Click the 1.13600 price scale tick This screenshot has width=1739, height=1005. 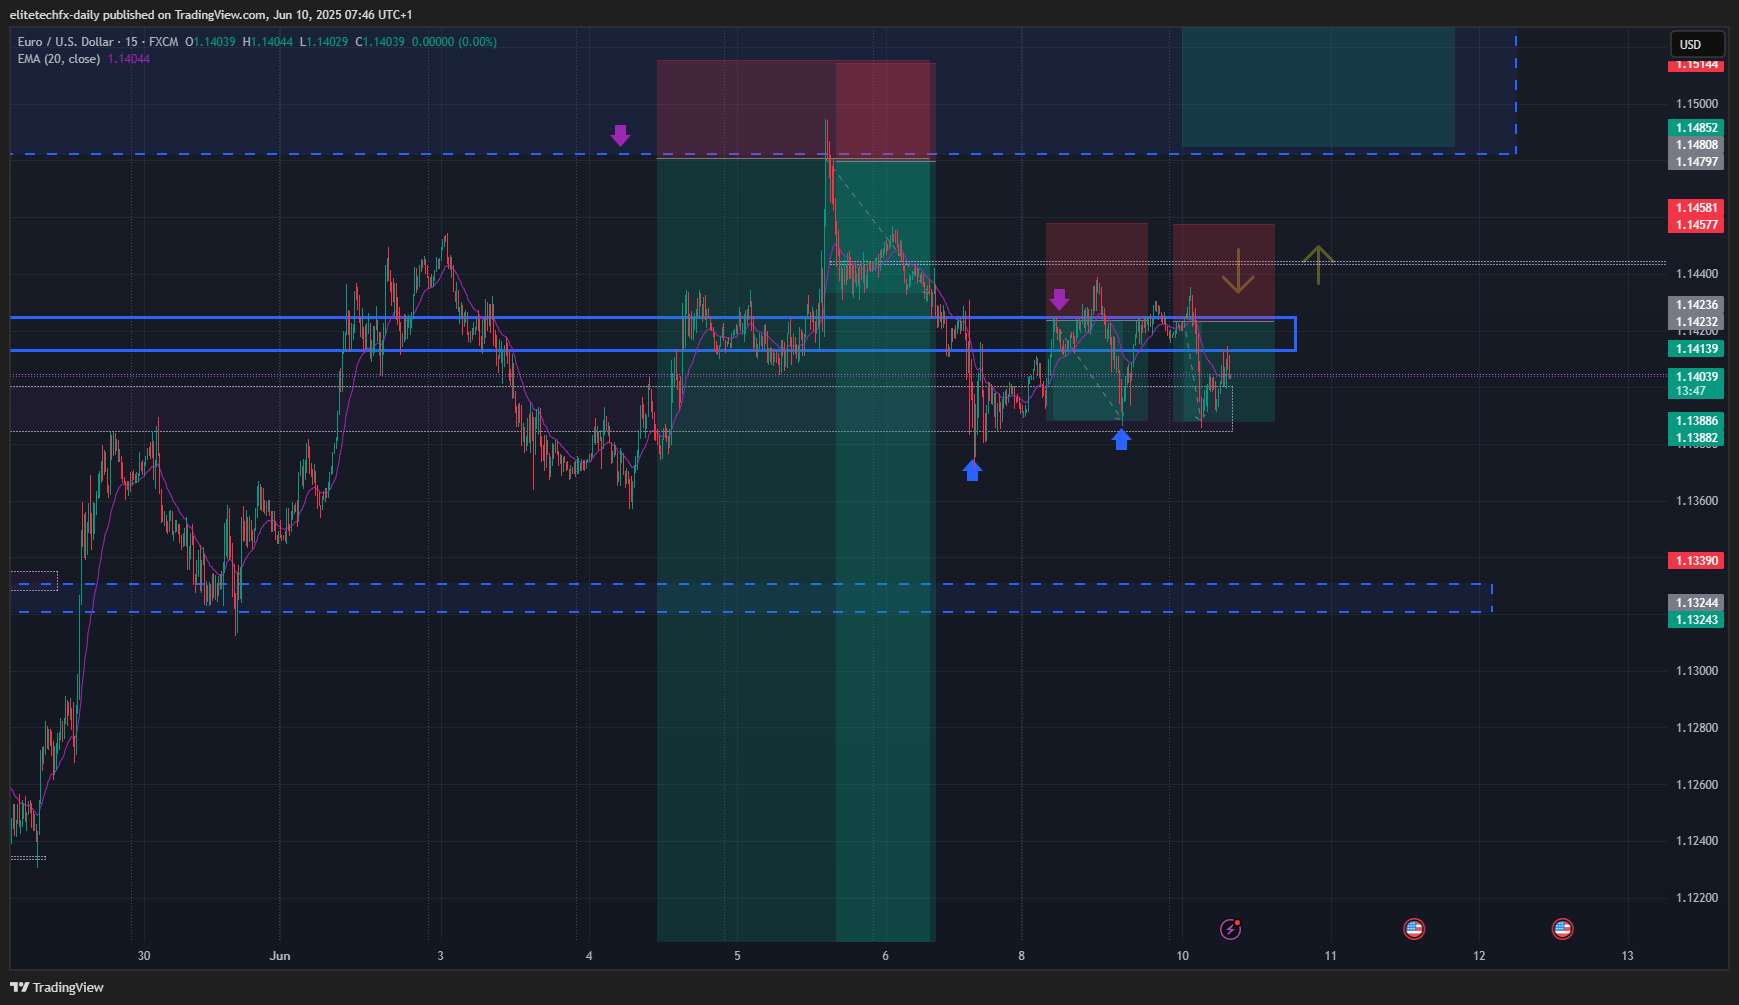click(x=1697, y=501)
